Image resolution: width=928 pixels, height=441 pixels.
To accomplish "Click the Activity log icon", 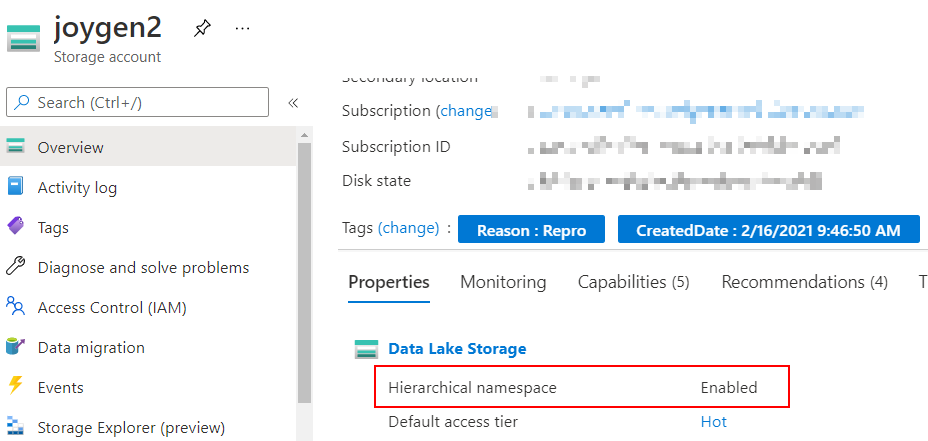I will click(15, 187).
